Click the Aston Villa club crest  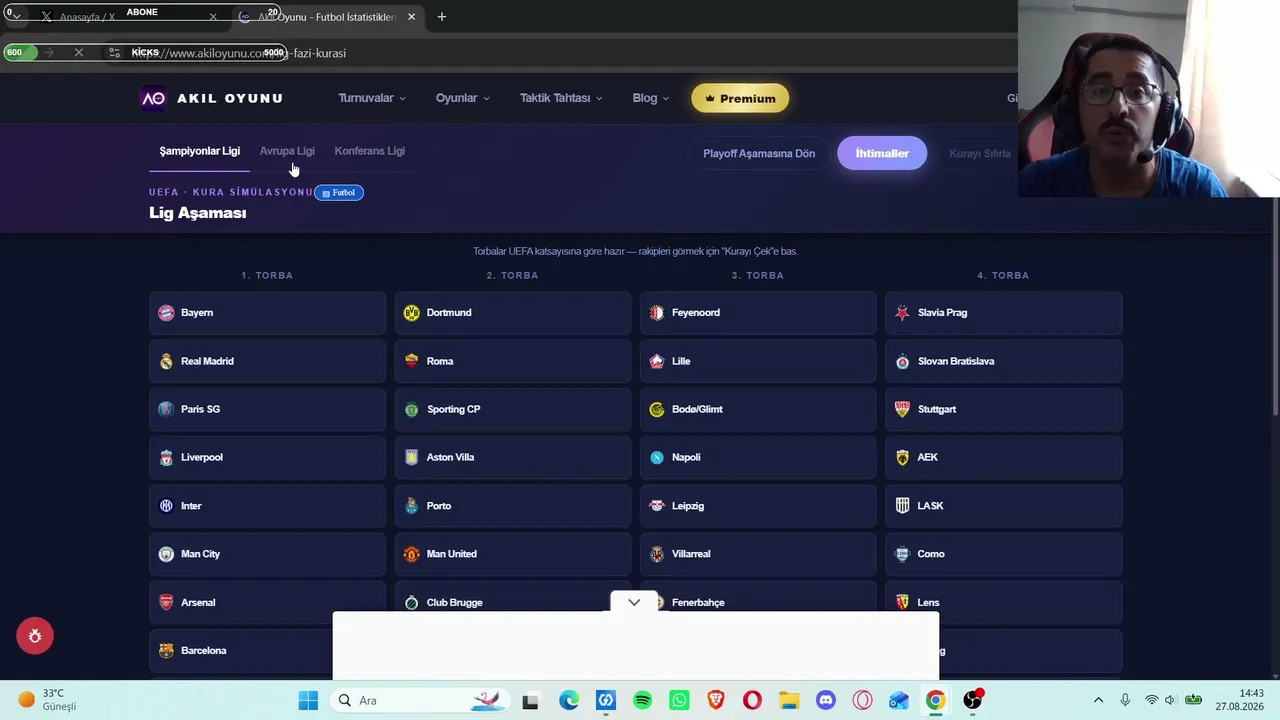click(411, 457)
